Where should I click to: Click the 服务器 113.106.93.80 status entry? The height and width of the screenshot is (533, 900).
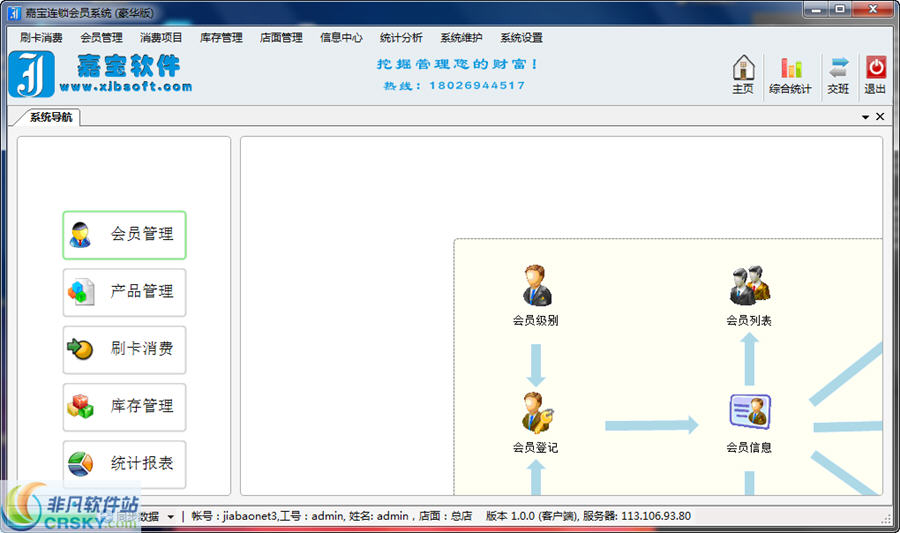click(637, 516)
